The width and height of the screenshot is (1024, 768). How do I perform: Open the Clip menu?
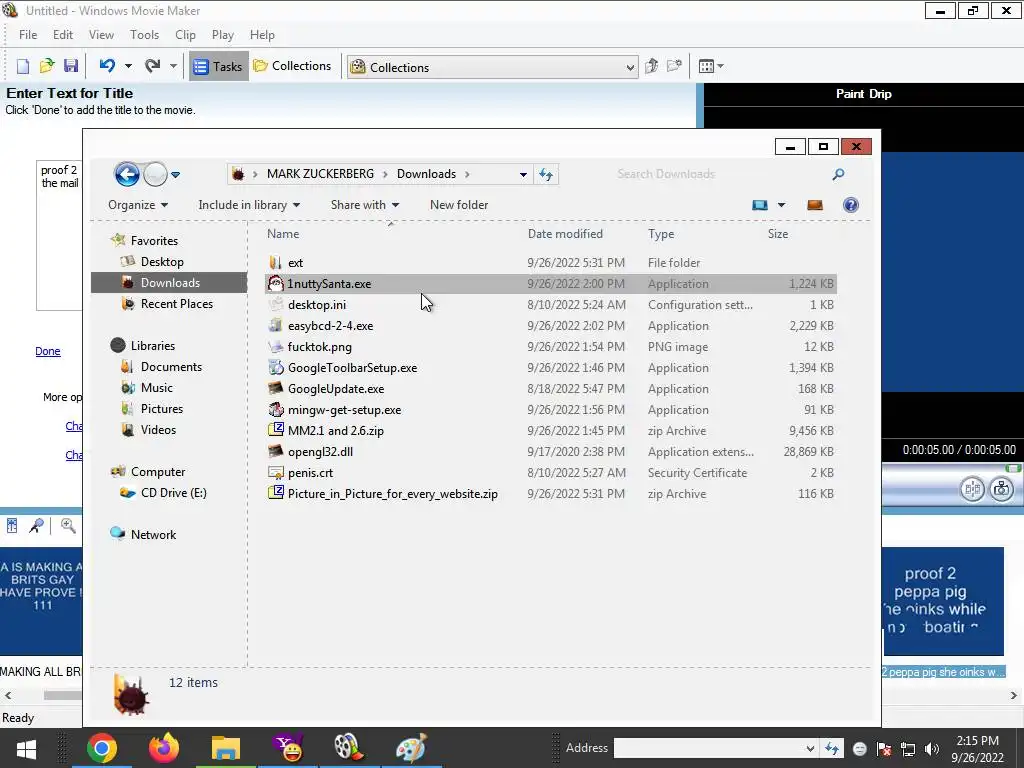(185, 35)
